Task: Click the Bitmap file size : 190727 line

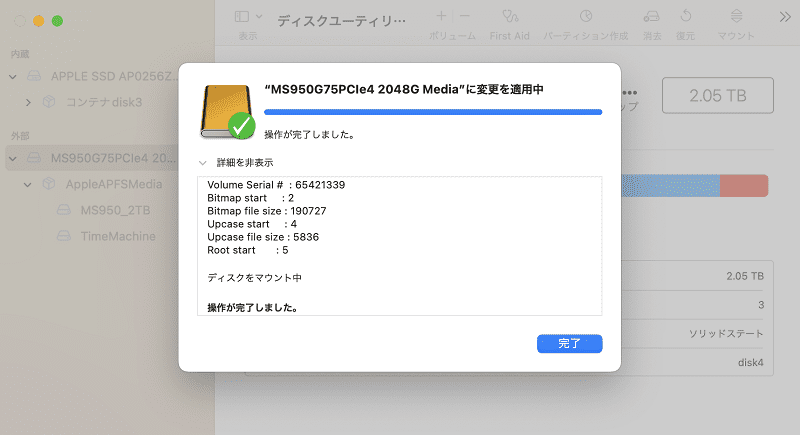Action: coord(267,211)
